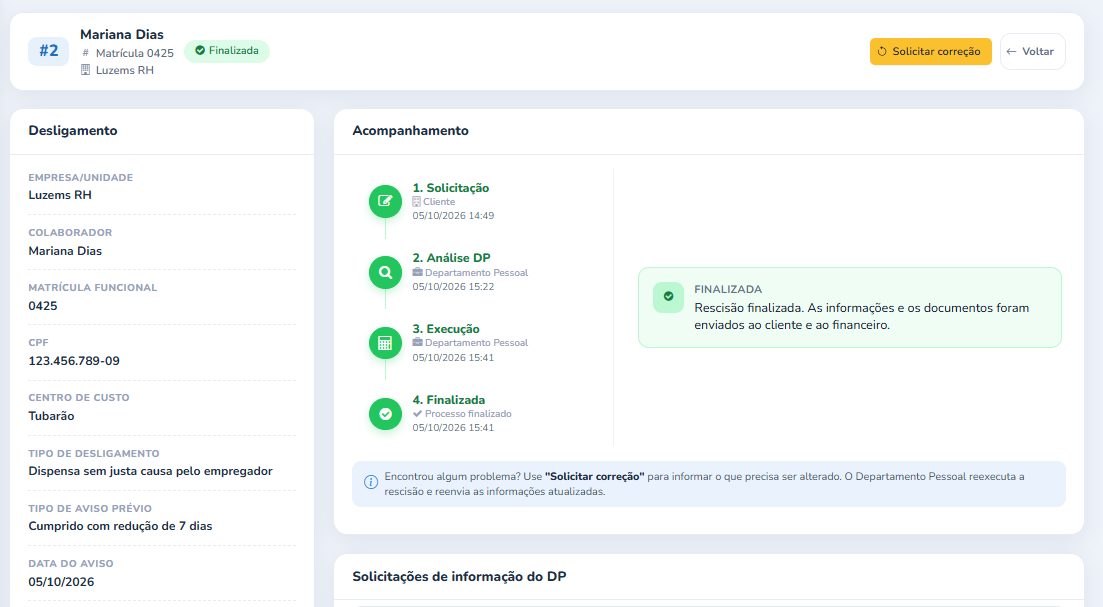Viewport: 1103px width, 607px height.
Task: Click 'Cumprido com redução de 7 dias'
Action: [120, 526]
